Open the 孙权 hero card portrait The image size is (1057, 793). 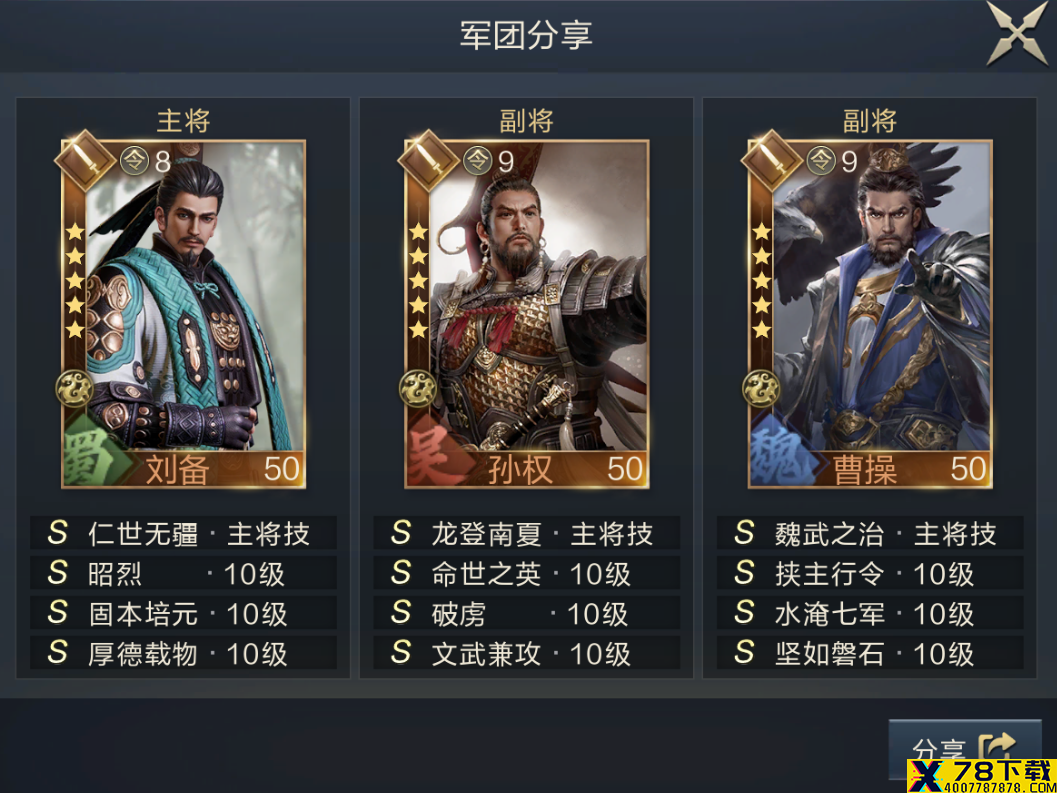(x=526, y=314)
